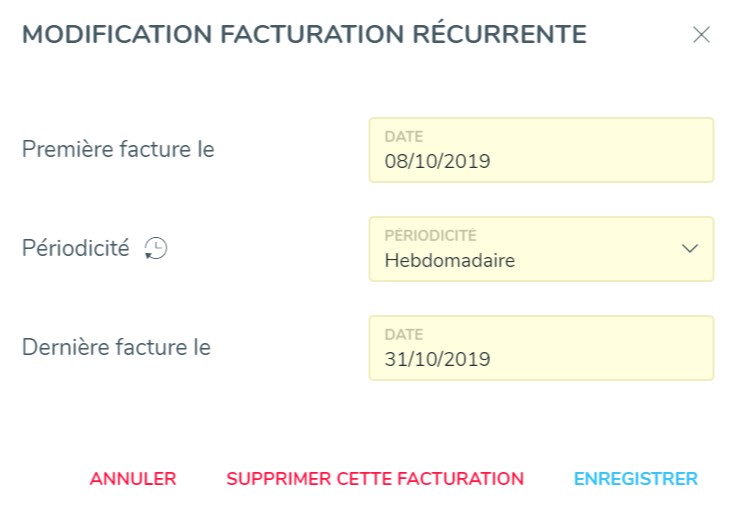Expand the Périodicité dropdown chevron arrow
This screenshot has height=521, width=740.
[690, 248]
